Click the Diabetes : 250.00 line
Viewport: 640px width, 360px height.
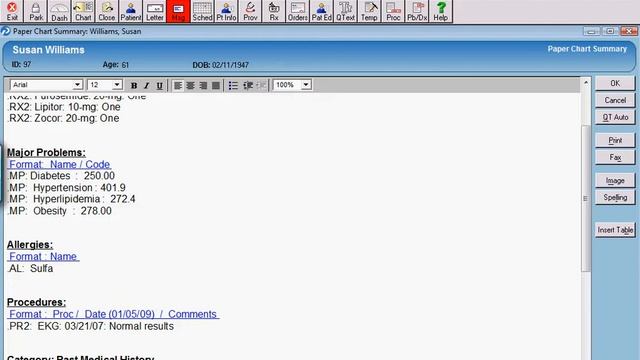[61, 176]
